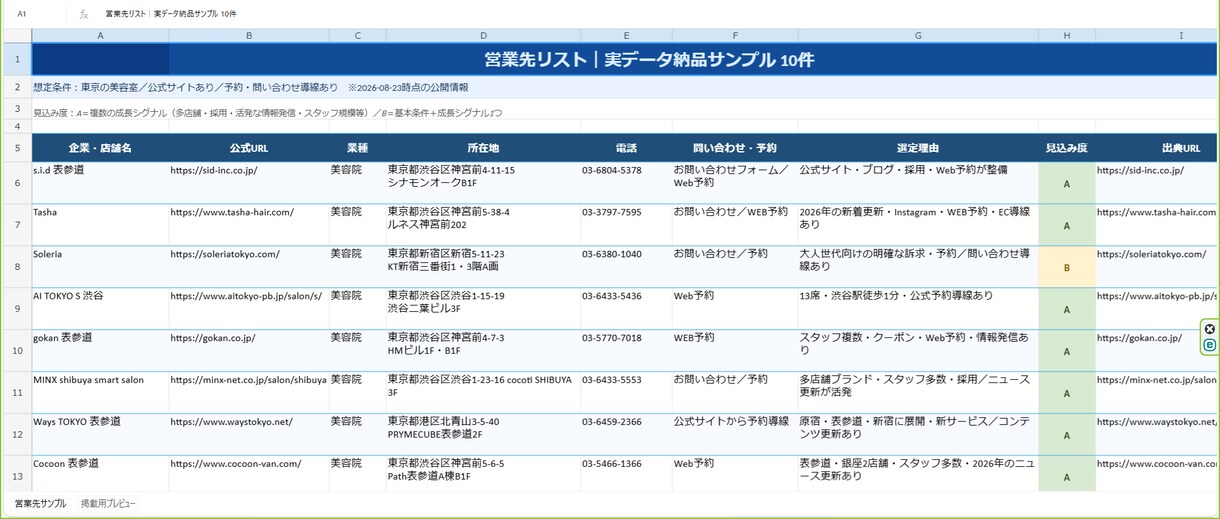Image resolution: width=1220 pixels, height=519 pixels.
Task: Click the fx function icon
Action: 84,15
